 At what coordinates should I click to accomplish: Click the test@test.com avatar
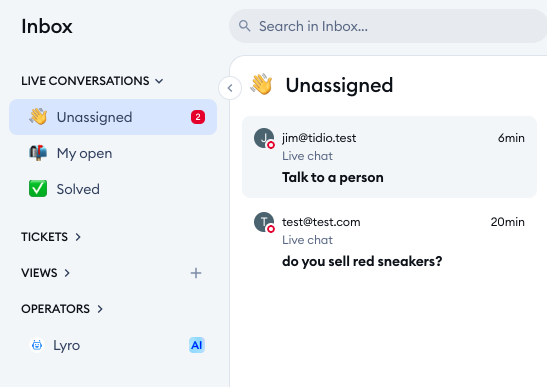pyautogui.click(x=264, y=222)
